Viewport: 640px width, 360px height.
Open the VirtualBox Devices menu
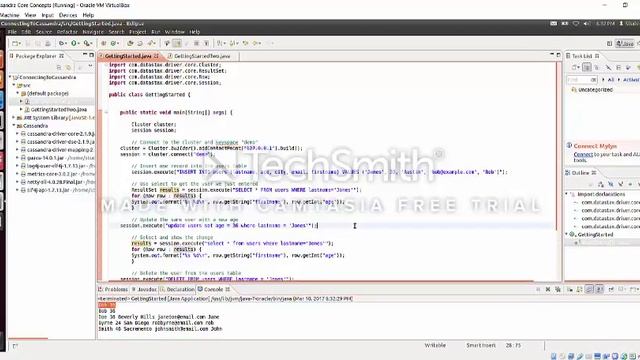[x=68, y=15]
